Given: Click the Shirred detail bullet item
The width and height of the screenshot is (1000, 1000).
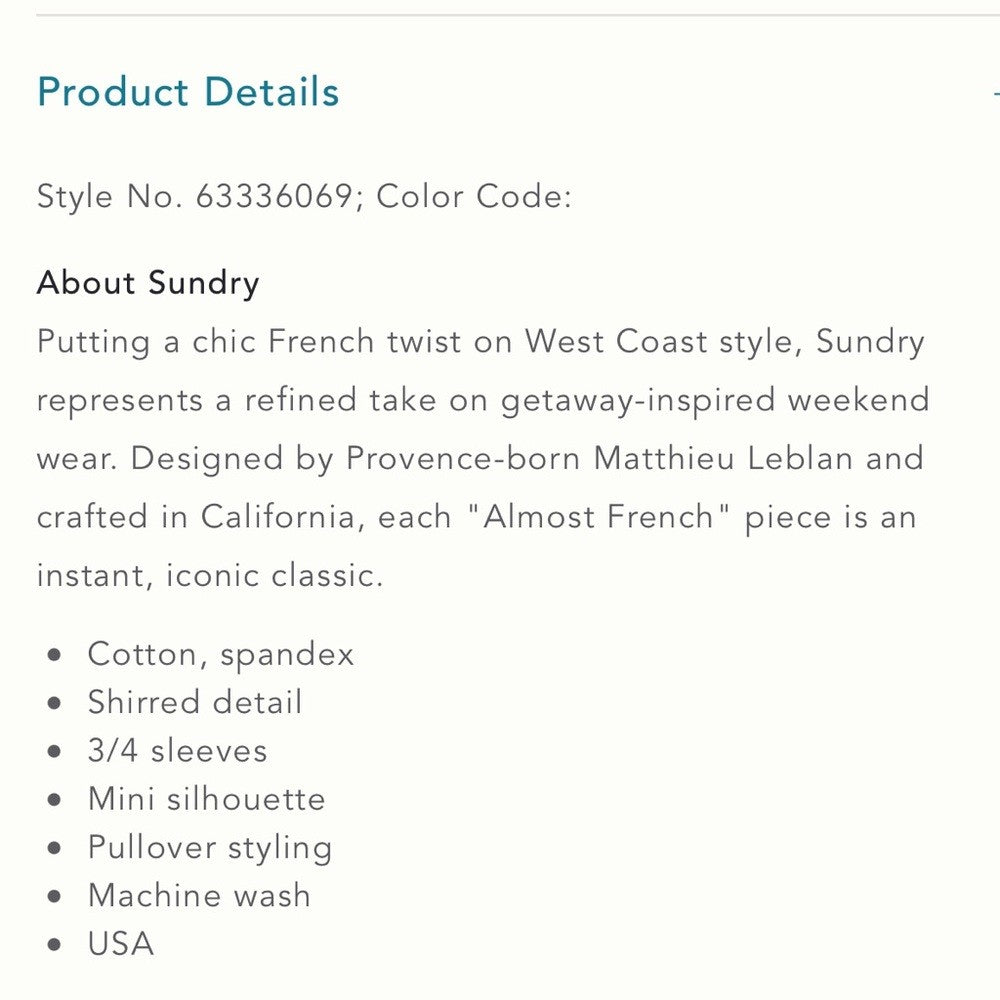Looking at the screenshot, I should click(x=194, y=702).
